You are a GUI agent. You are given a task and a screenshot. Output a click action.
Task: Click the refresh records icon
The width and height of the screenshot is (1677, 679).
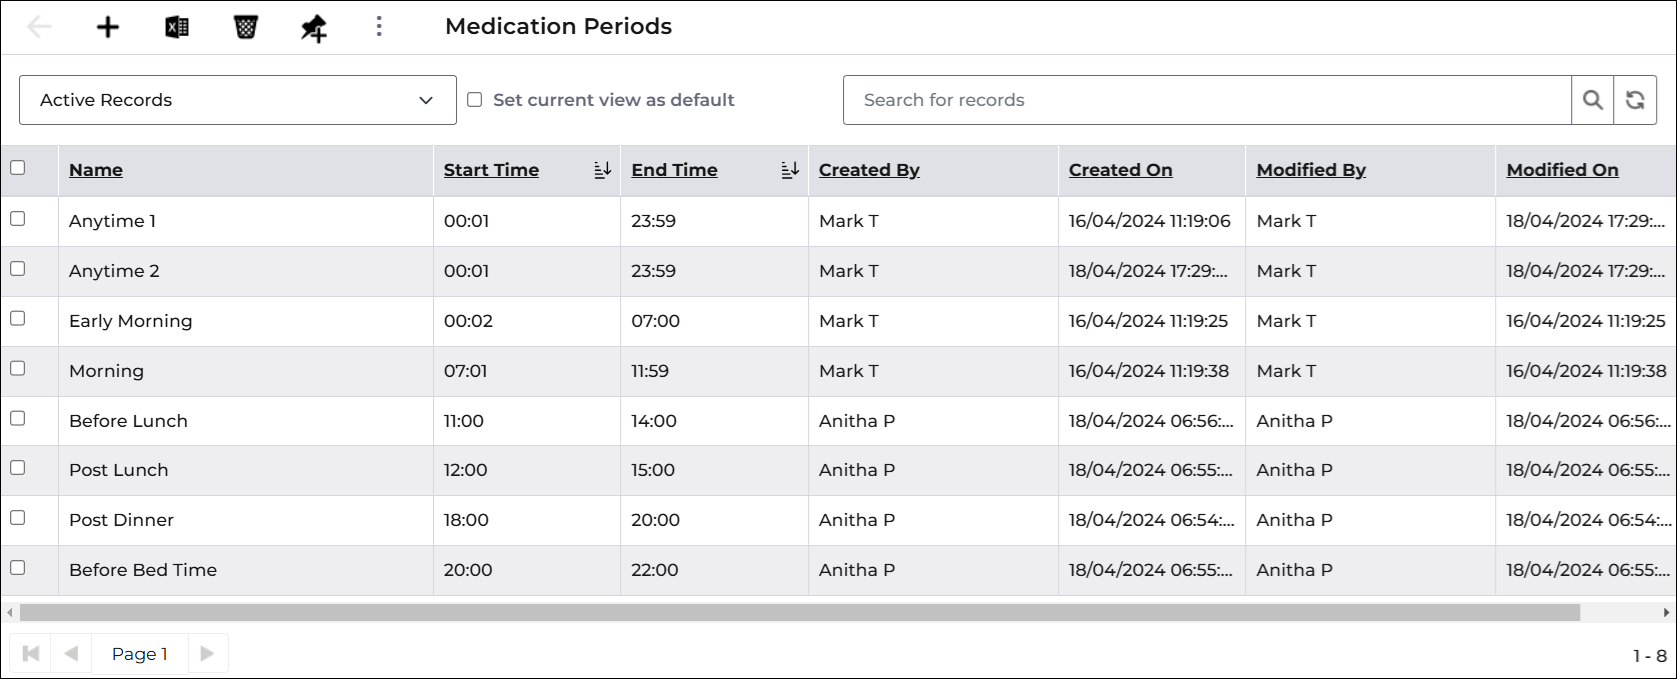click(1635, 100)
